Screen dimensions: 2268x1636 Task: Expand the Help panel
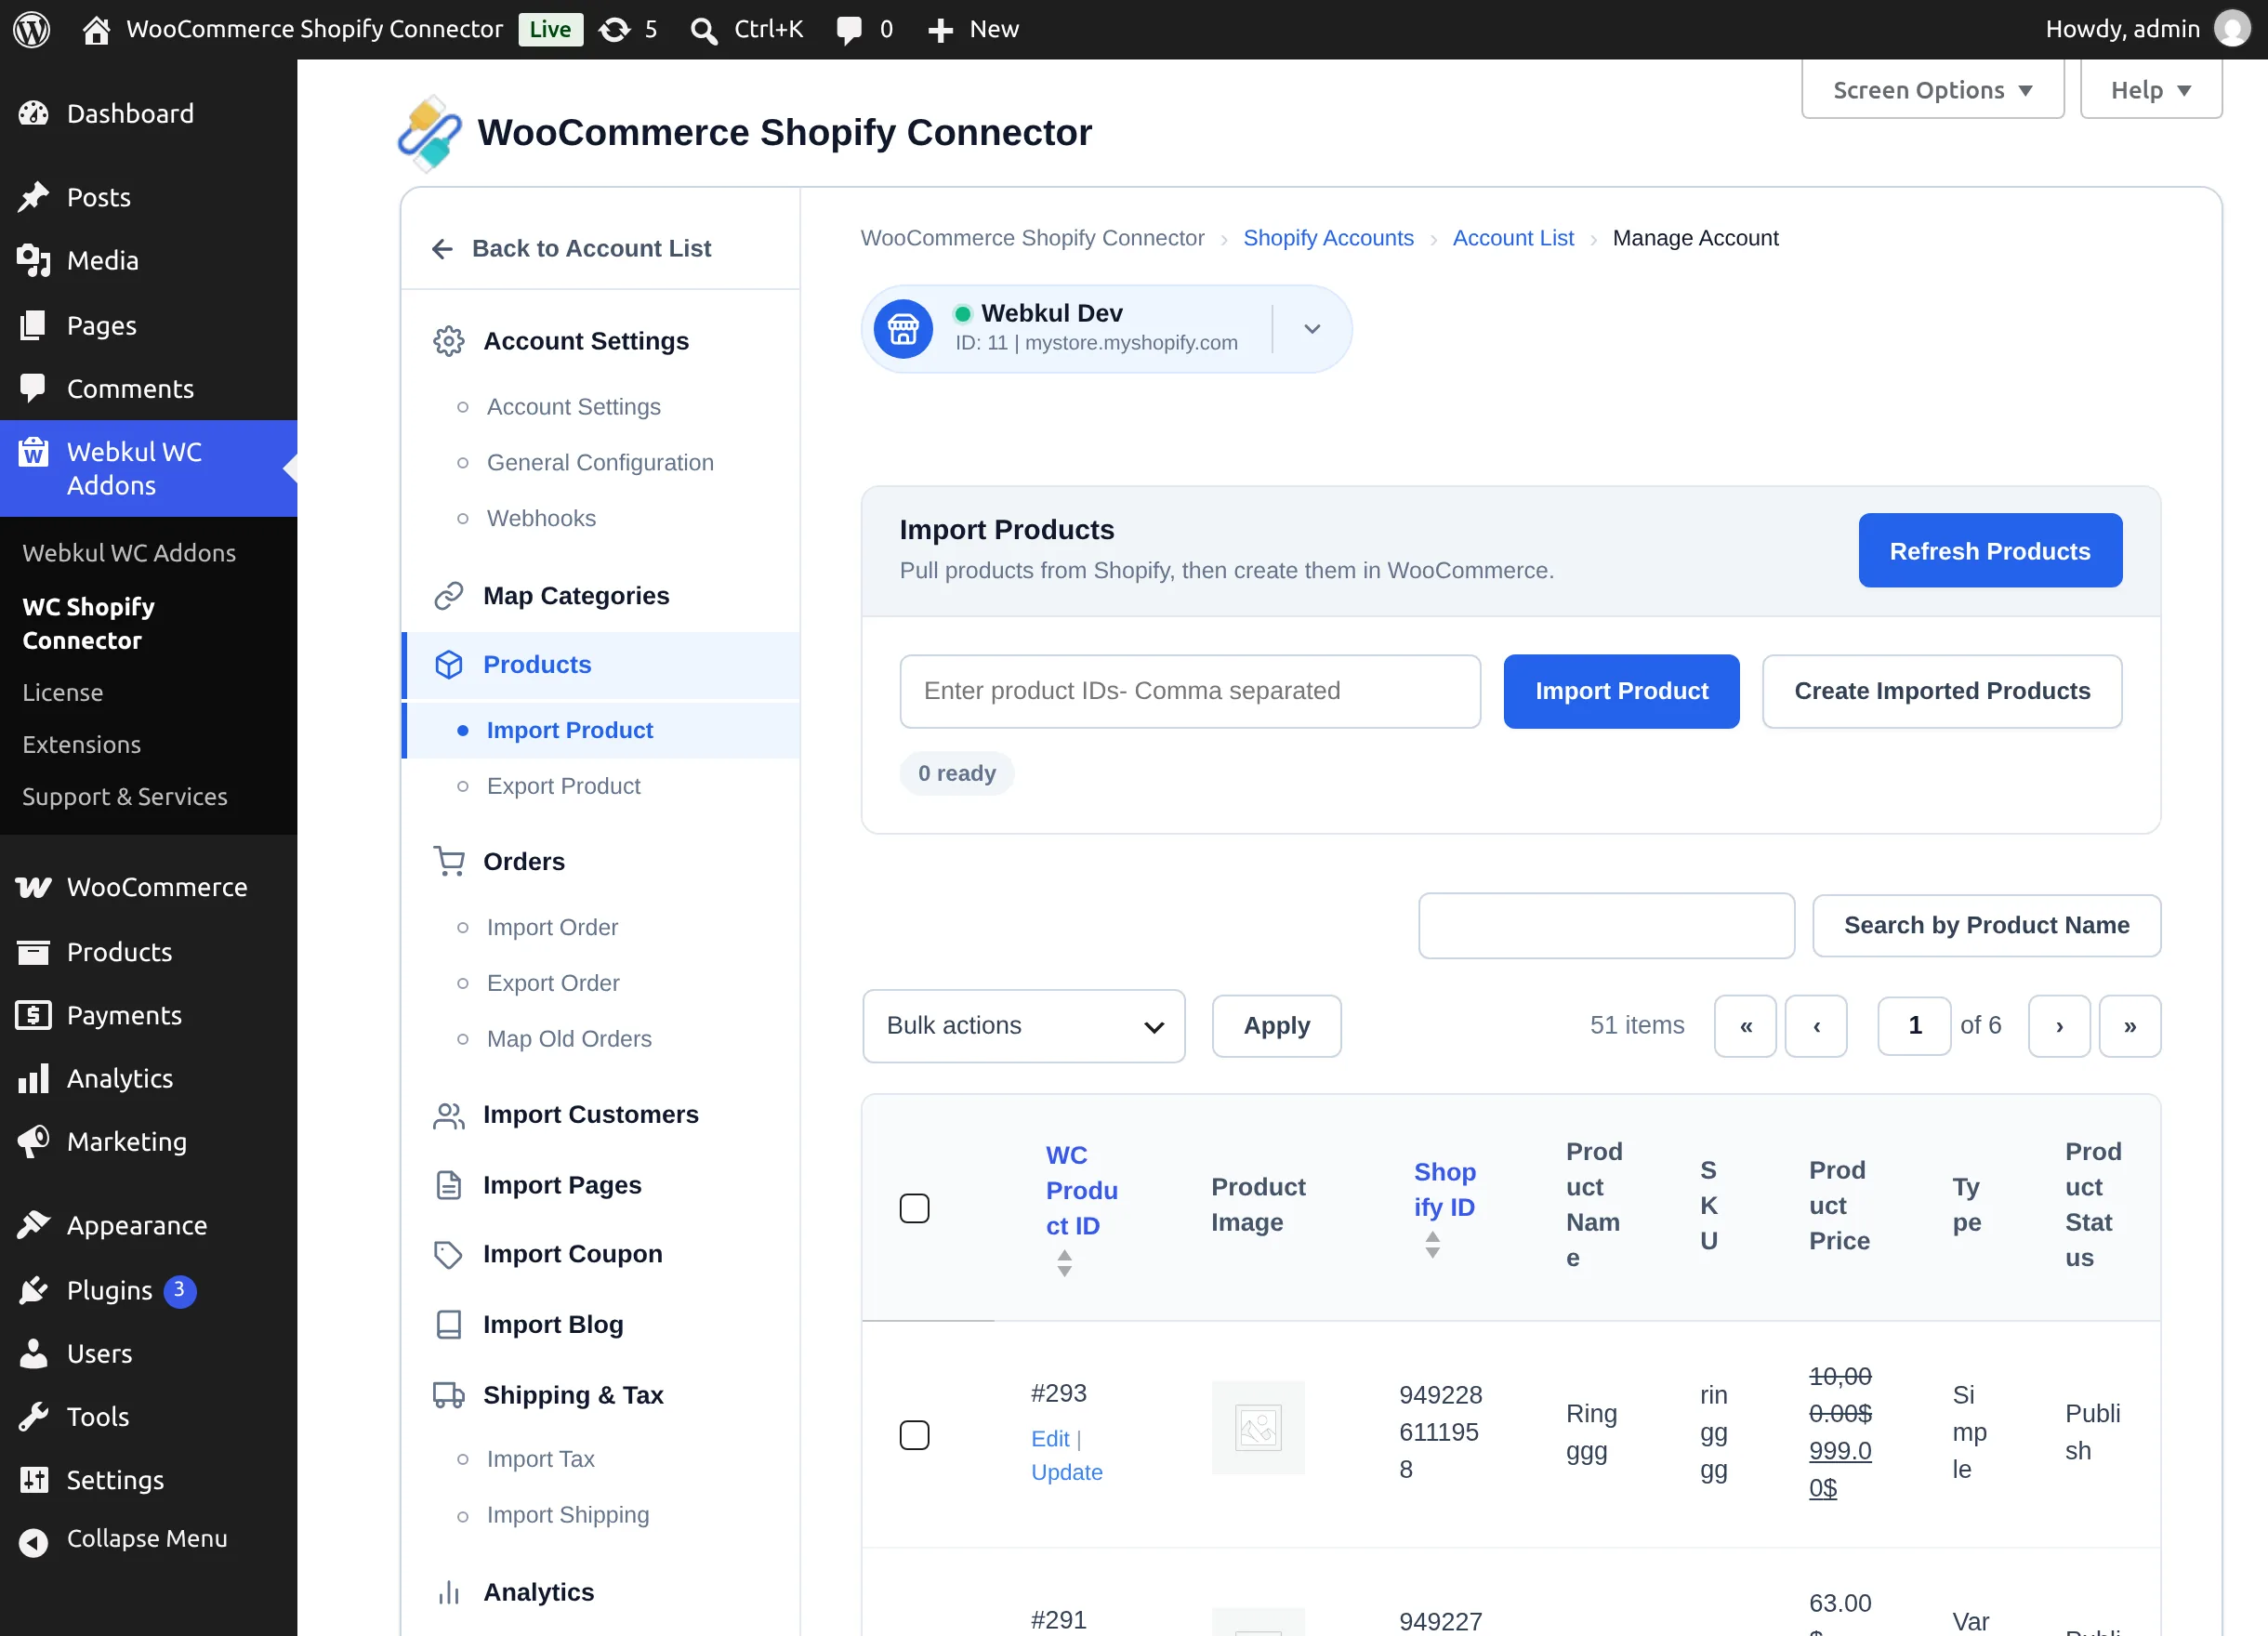pos(2150,89)
